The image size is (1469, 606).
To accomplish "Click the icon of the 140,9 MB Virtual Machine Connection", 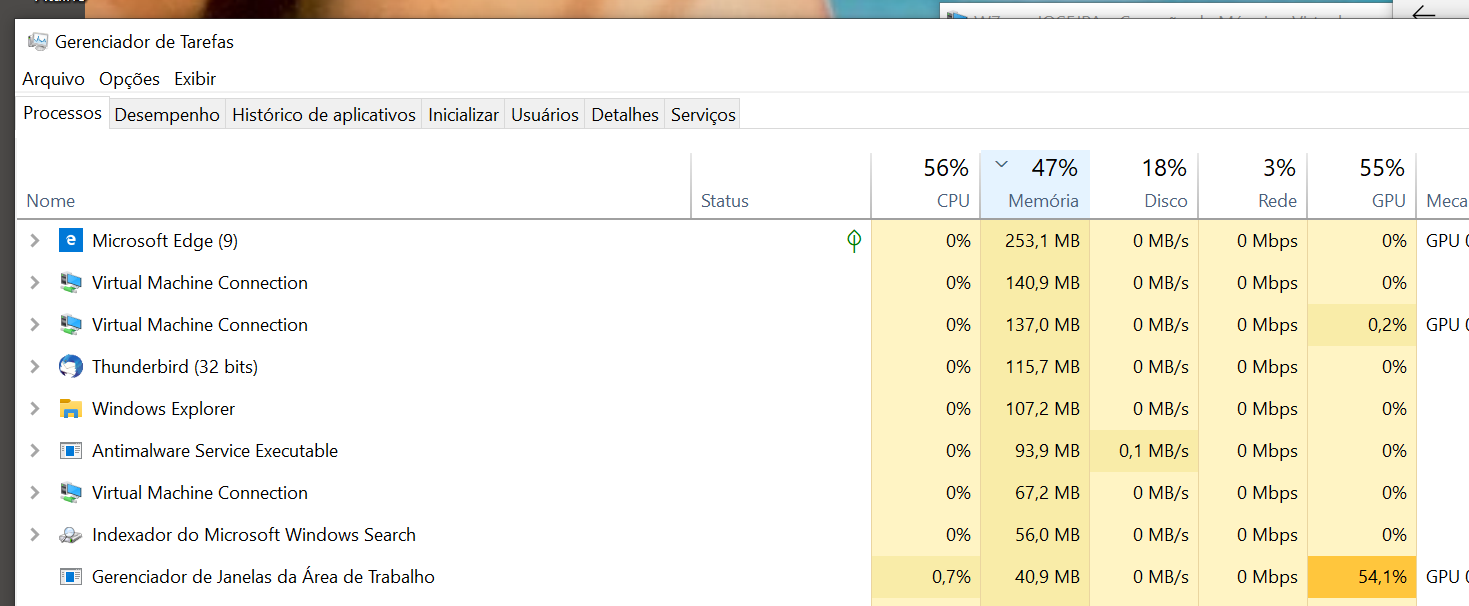I will pyautogui.click(x=70, y=283).
